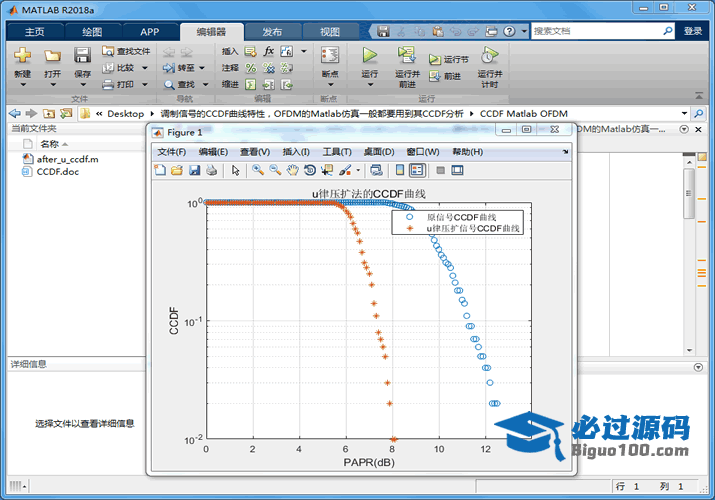The image size is (715, 500).
Task: Click 查找文件 Find Files button
Action: pyautogui.click(x=126, y=52)
